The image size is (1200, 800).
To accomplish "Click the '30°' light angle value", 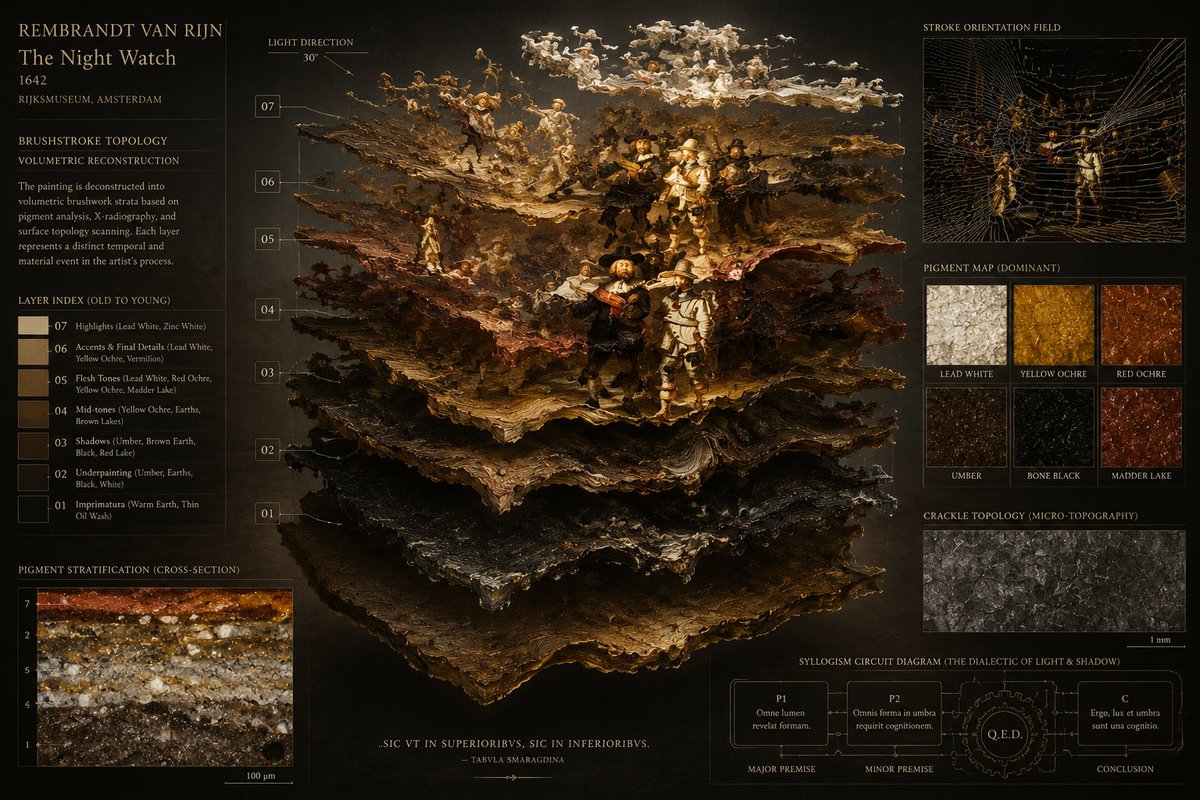I will 311,58.
